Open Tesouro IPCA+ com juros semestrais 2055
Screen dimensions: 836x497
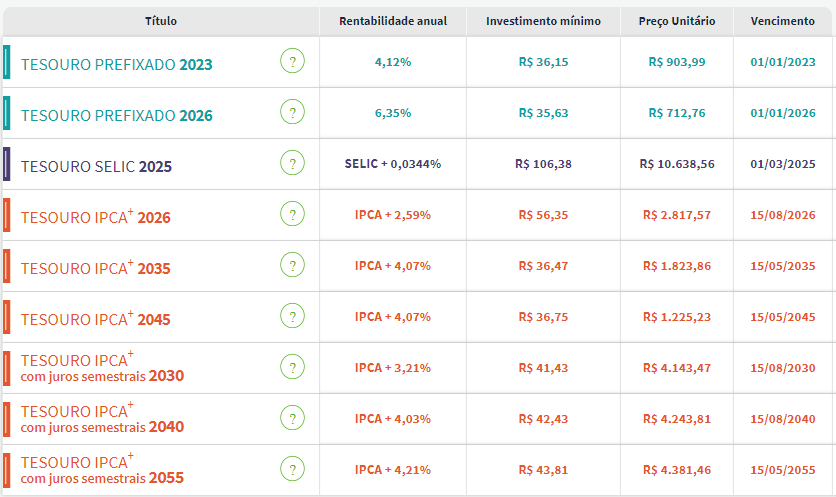pos(101,469)
